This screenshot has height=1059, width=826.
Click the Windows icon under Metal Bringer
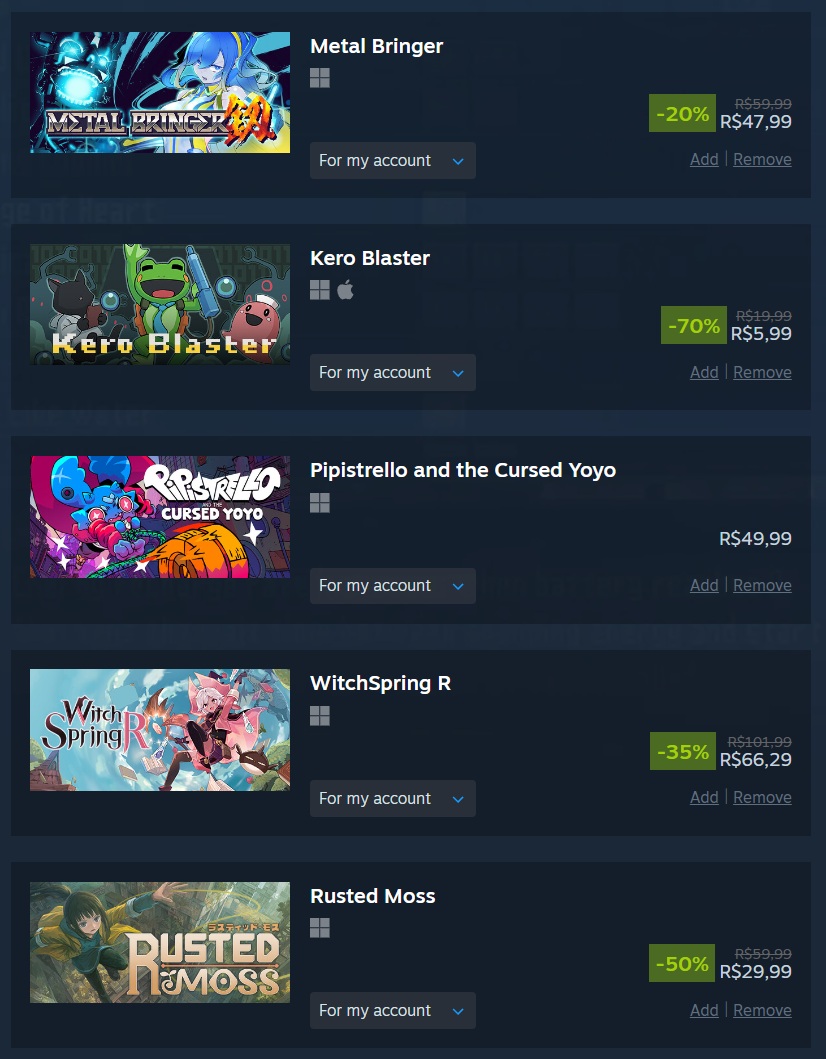(320, 78)
